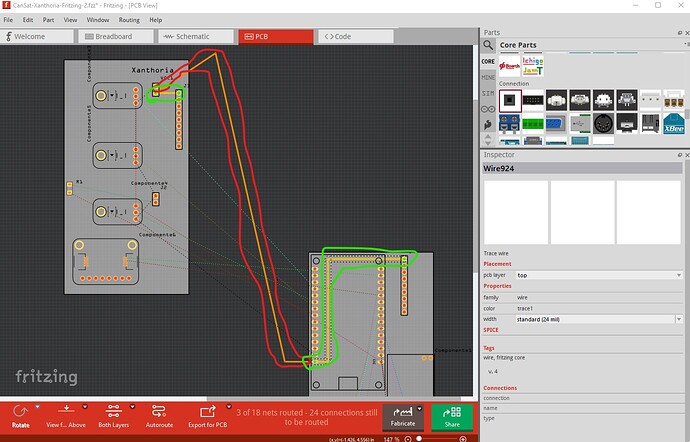Image resolution: width=690 pixels, height=442 pixels.
Task: Open the Help menu
Action: pyautogui.click(x=156, y=20)
